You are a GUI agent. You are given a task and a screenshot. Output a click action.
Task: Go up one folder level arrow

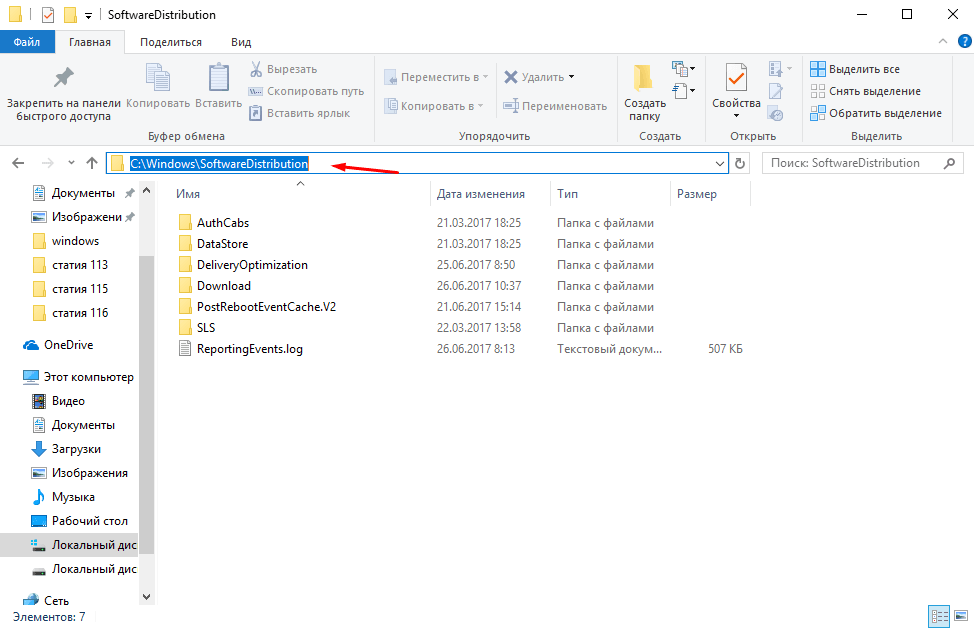pyautogui.click(x=92, y=163)
